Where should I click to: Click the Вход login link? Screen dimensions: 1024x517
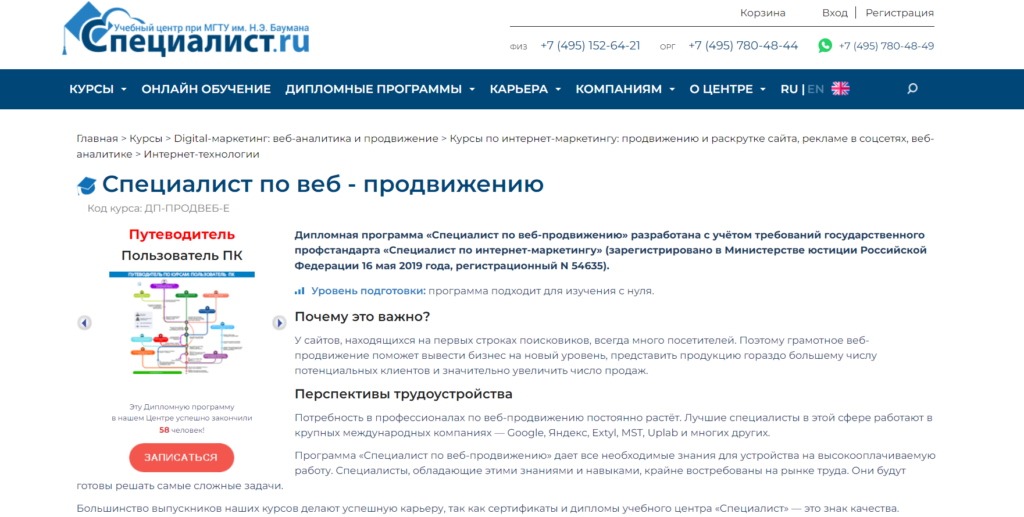[x=834, y=13]
